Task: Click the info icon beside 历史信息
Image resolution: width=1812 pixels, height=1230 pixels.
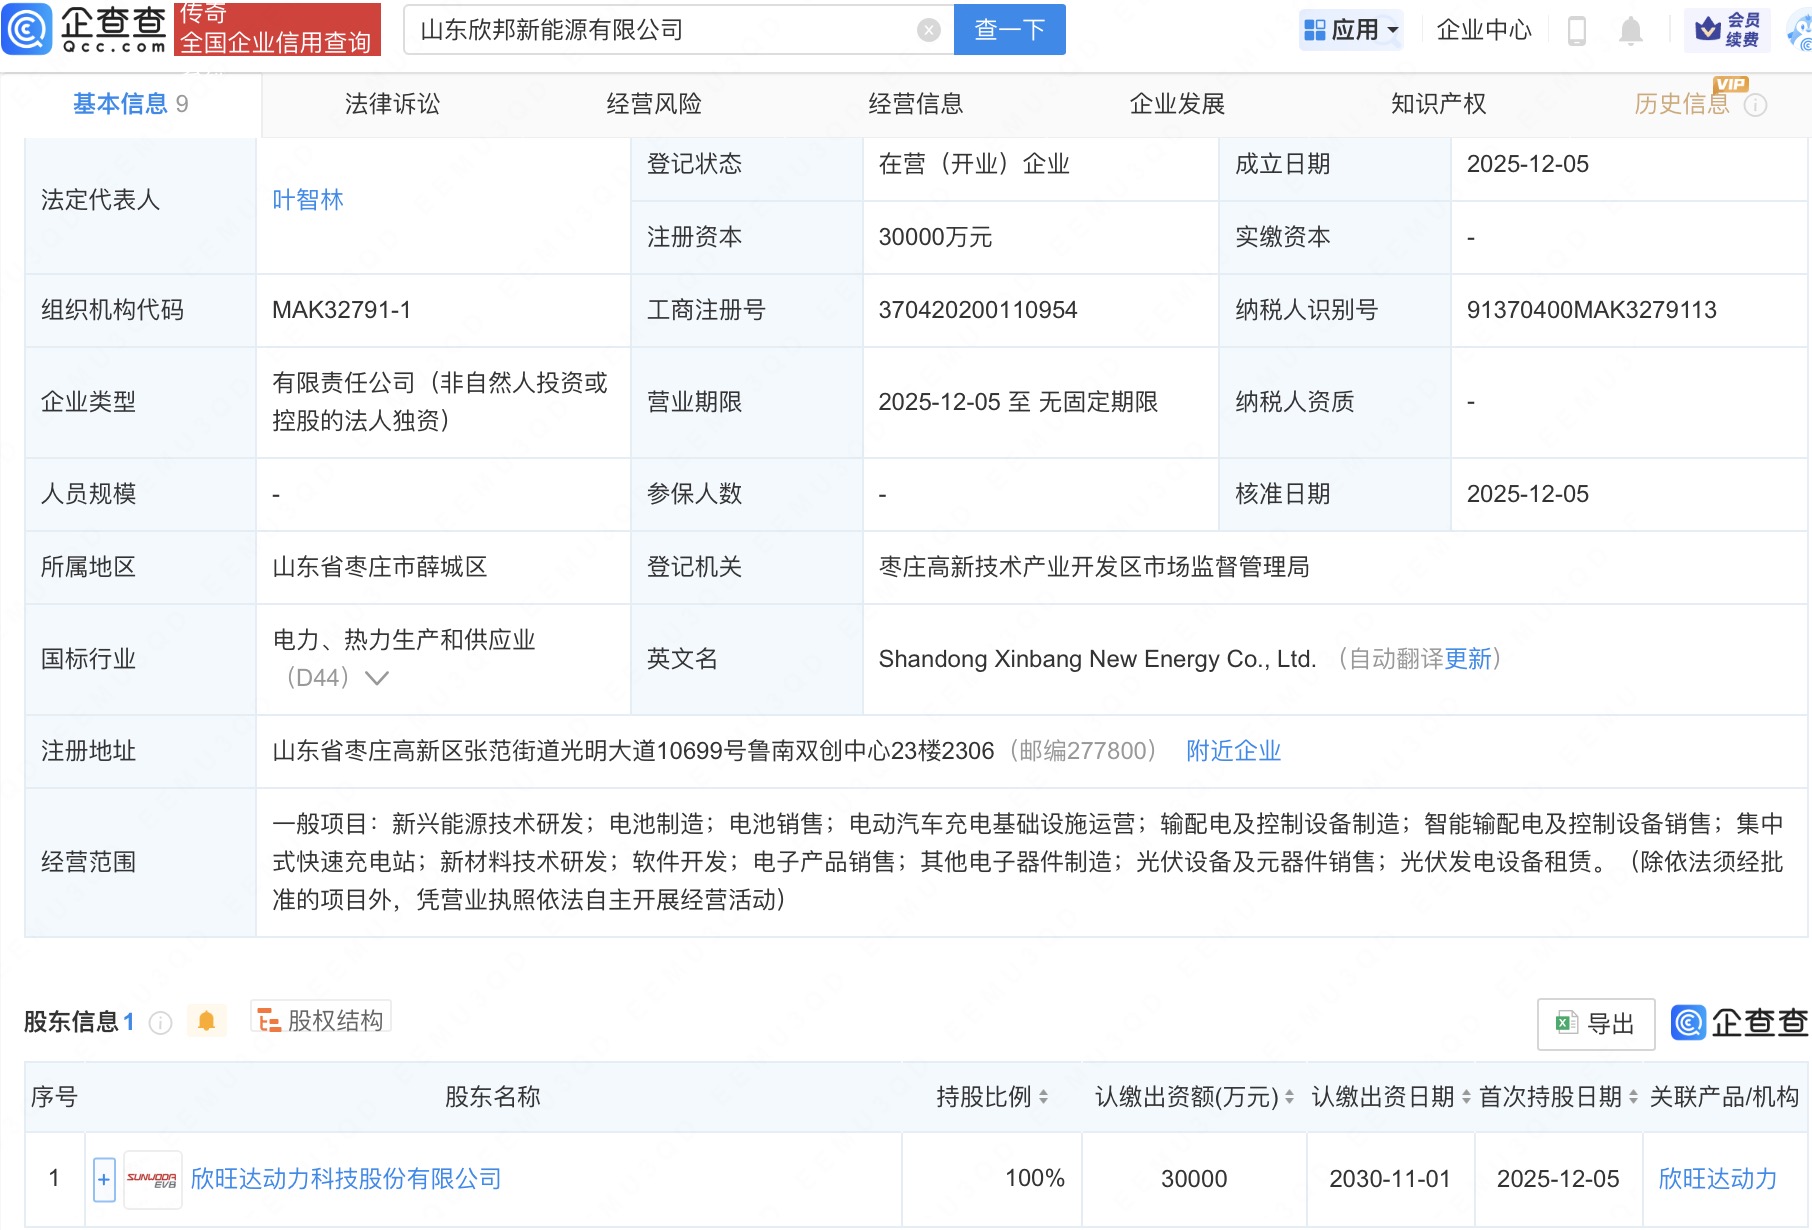Action: (x=1757, y=103)
